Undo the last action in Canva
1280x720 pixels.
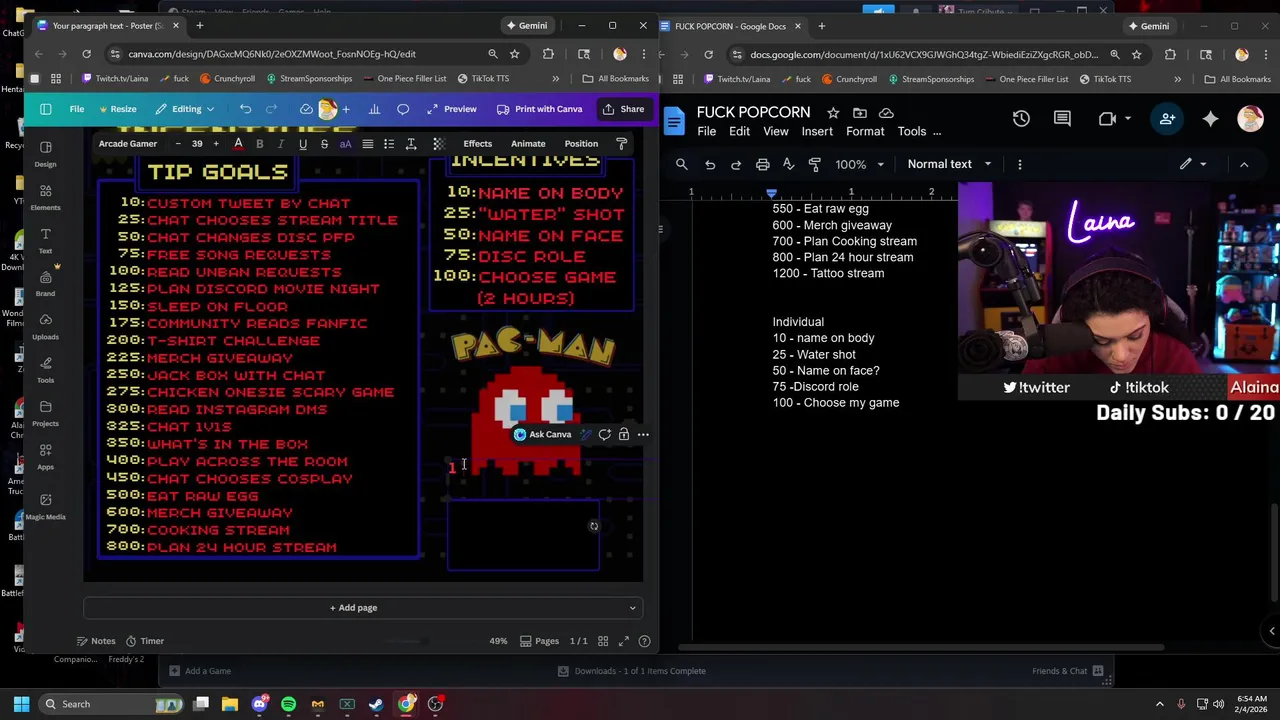coord(245,109)
